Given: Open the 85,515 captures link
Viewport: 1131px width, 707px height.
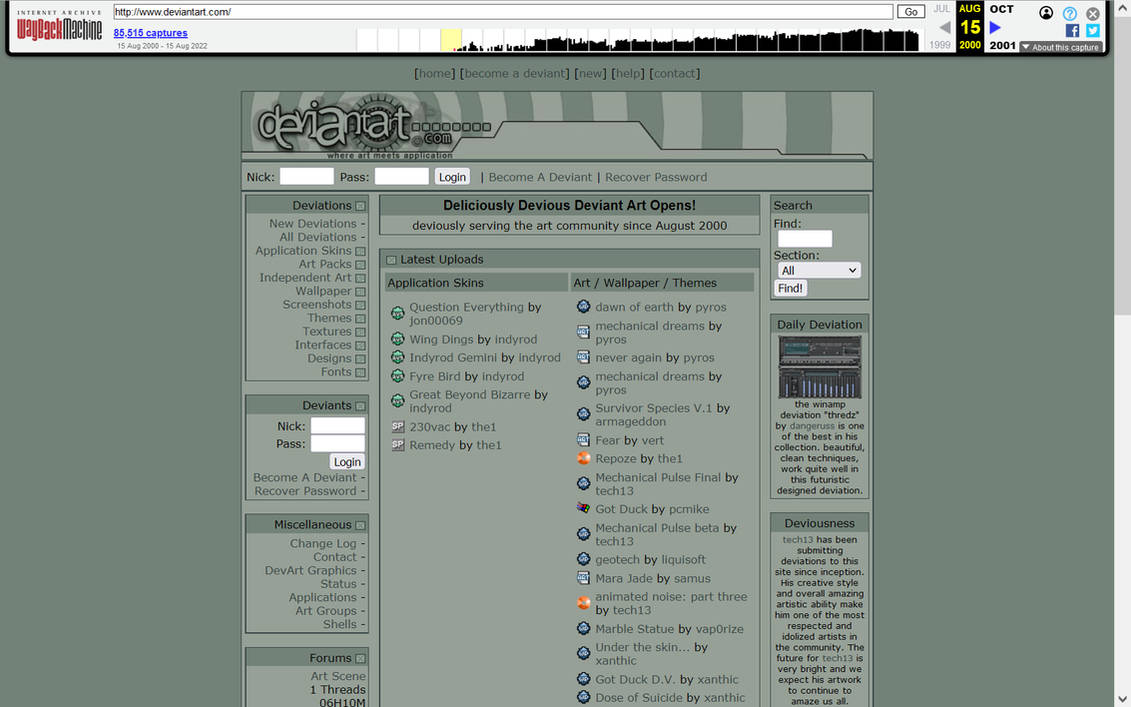Looking at the screenshot, I should [150, 32].
